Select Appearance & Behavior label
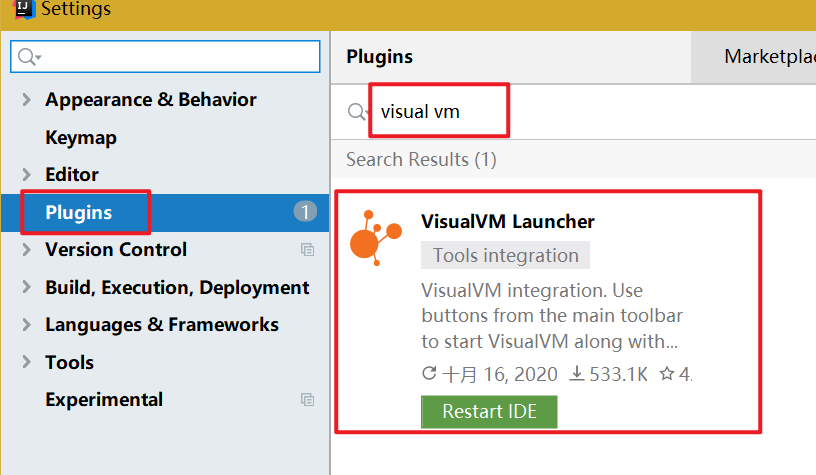816x475 pixels. tap(151, 99)
